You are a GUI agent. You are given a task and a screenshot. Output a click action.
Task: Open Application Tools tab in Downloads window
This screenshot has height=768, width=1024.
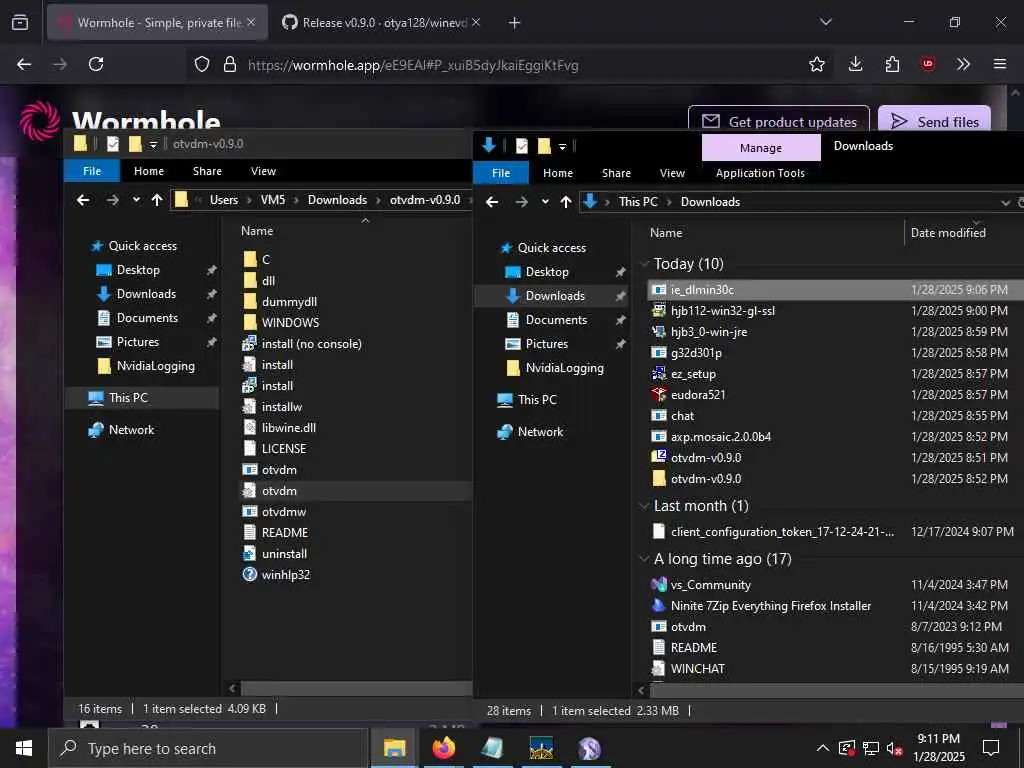[x=760, y=173]
